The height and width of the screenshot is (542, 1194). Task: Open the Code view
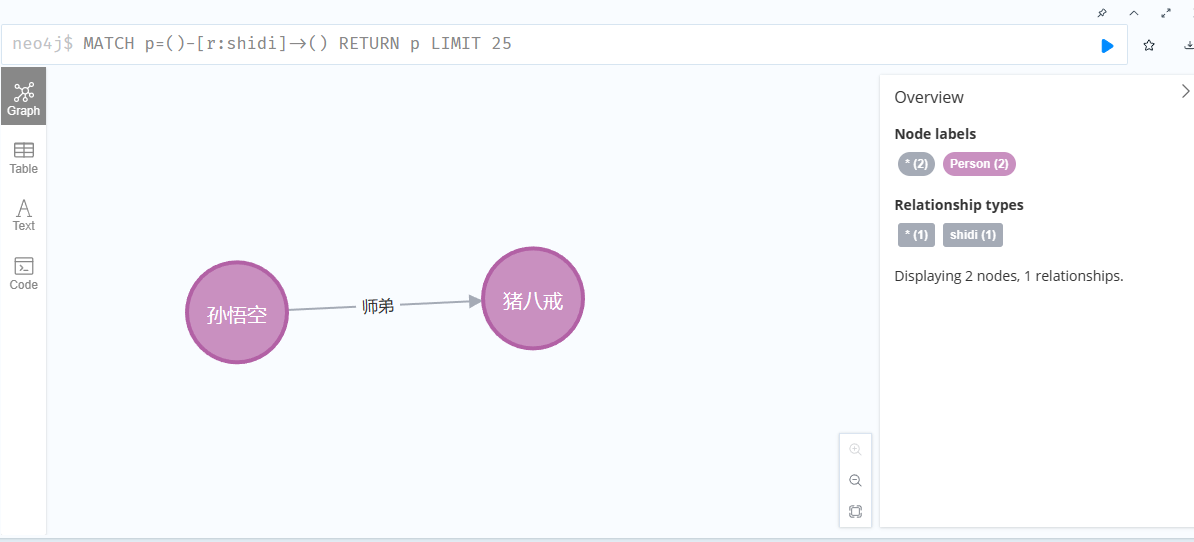click(x=24, y=274)
